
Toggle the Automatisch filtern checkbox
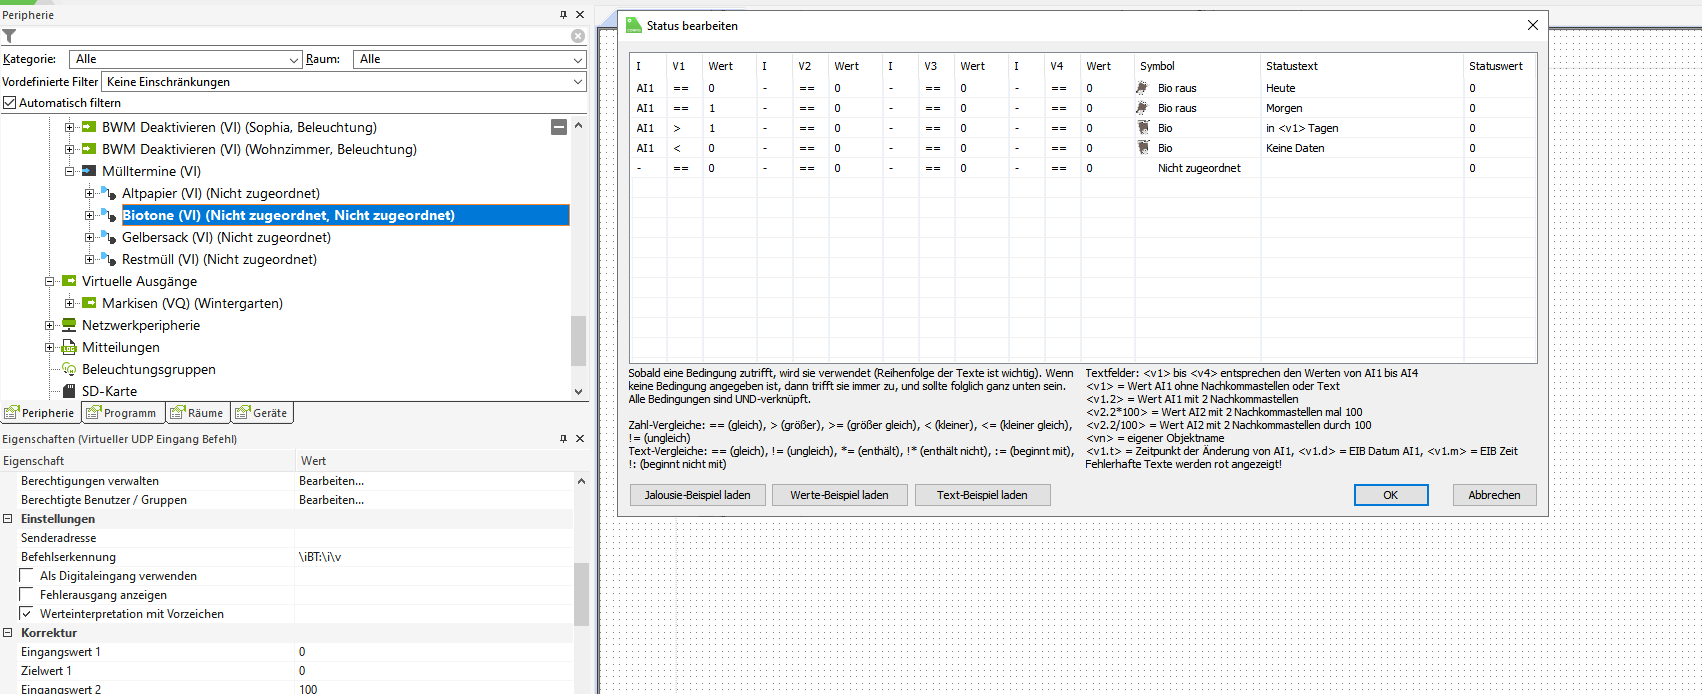coord(10,102)
